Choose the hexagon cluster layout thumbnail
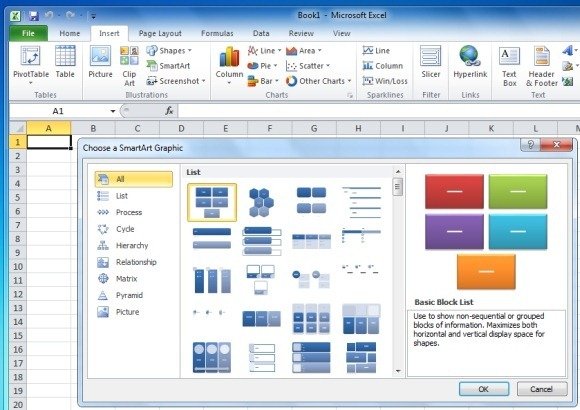Screen dimensions: 580x410 (261, 202)
